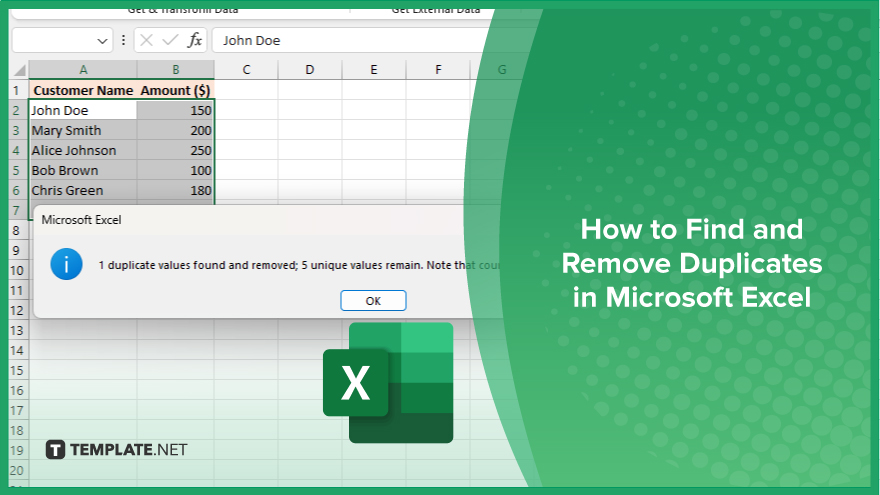Select row 15 header
This screenshot has height=495, width=880.
(x=17, y=370)
